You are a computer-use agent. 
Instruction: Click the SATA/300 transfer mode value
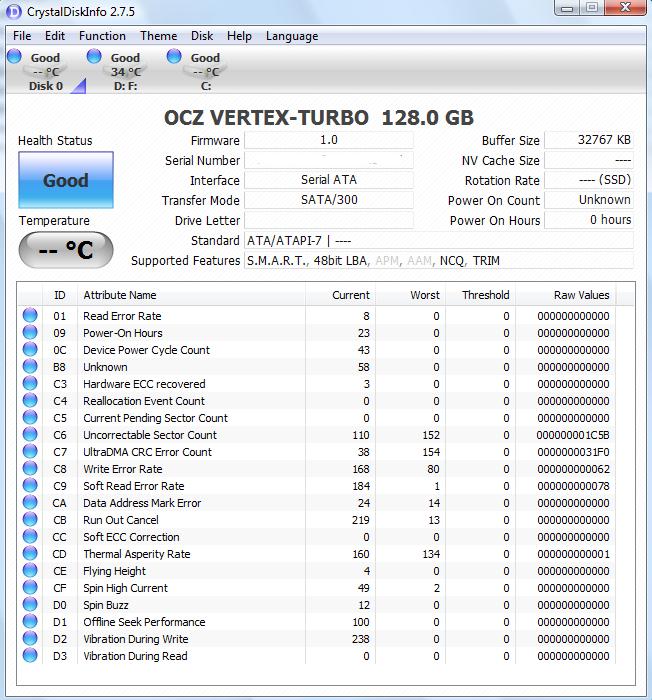coord(329,200)
